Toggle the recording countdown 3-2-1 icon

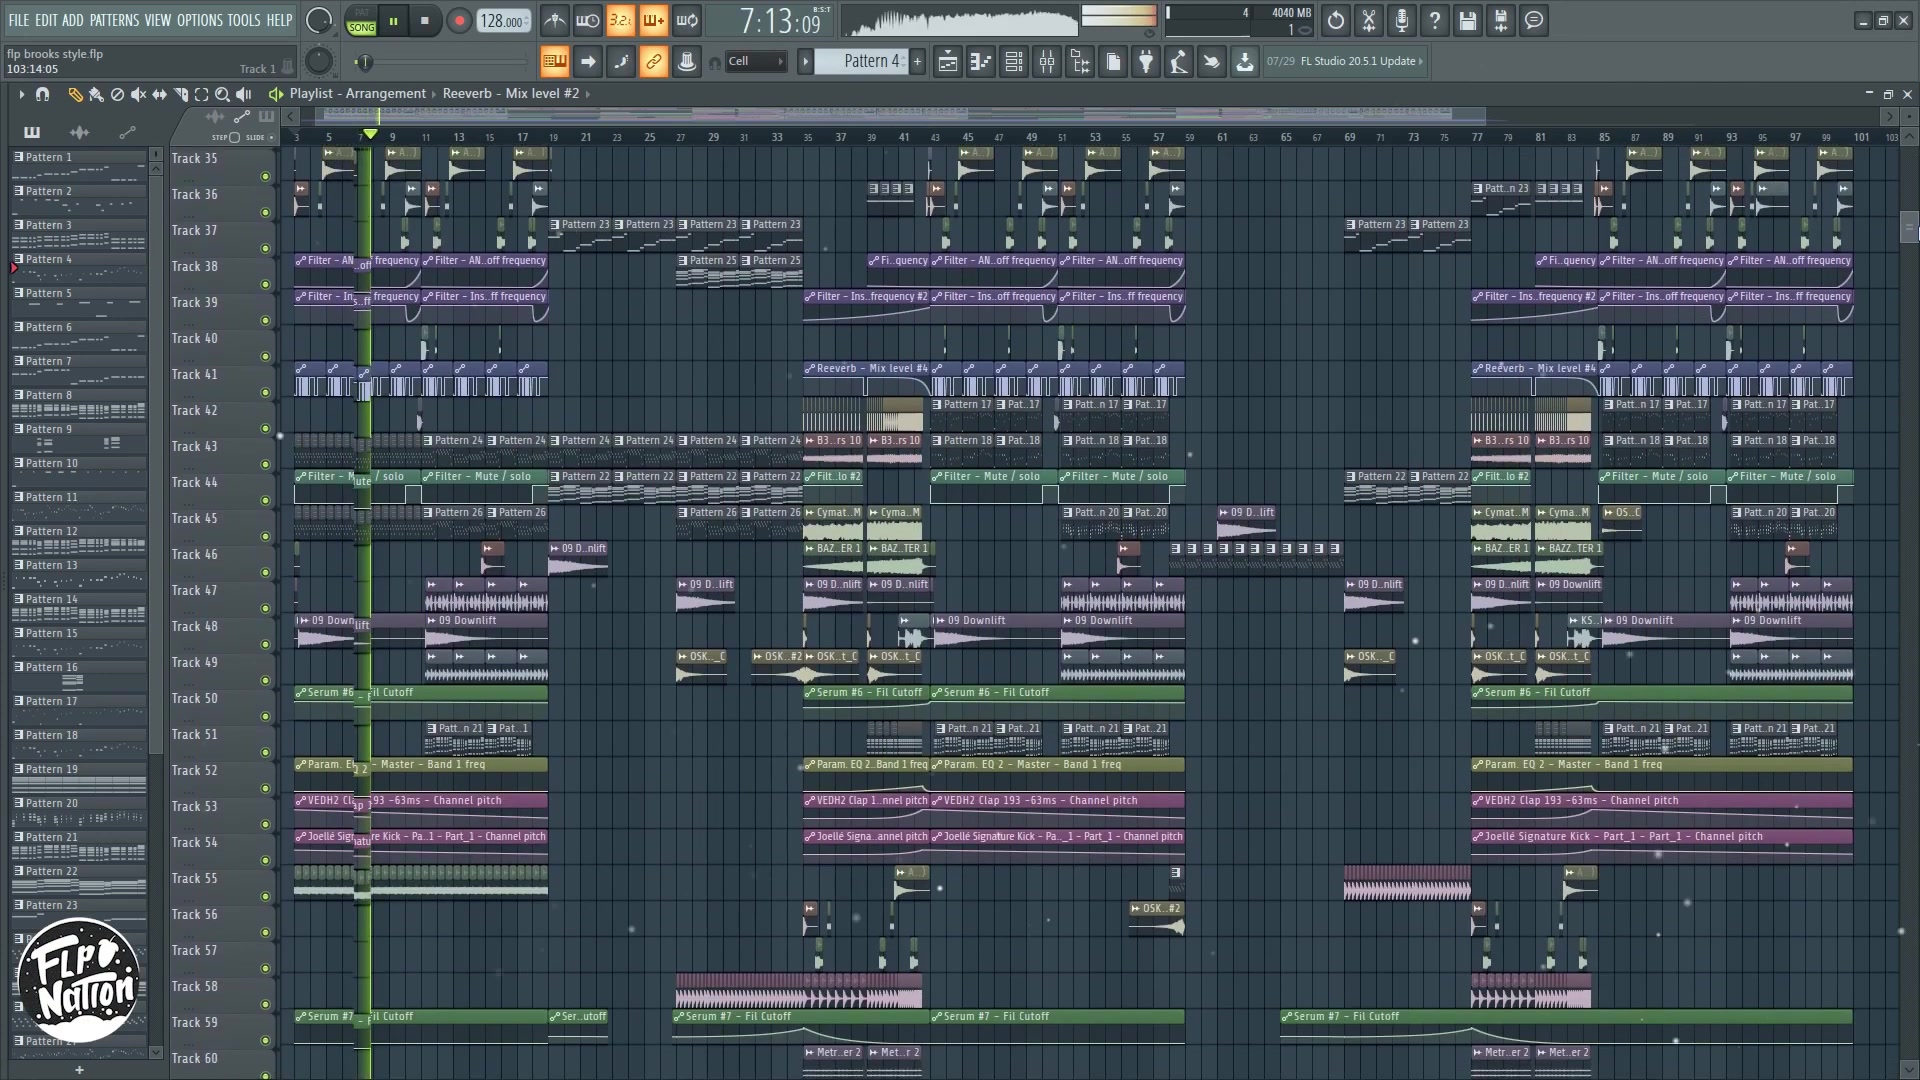[x=620, y=20]
